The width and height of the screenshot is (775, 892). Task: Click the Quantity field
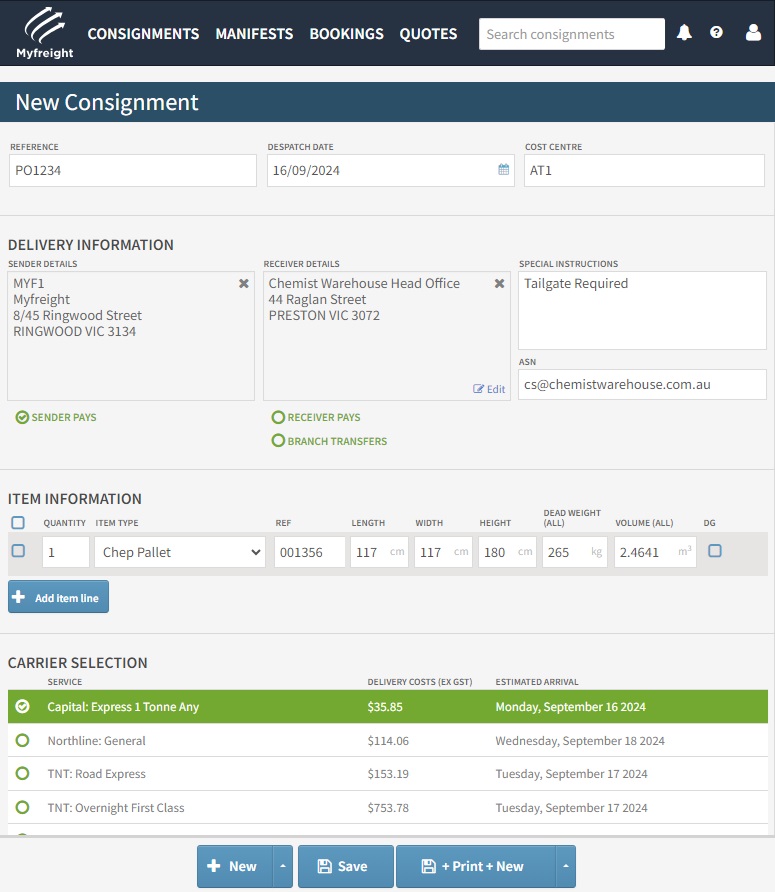click(x=66, y=552)
